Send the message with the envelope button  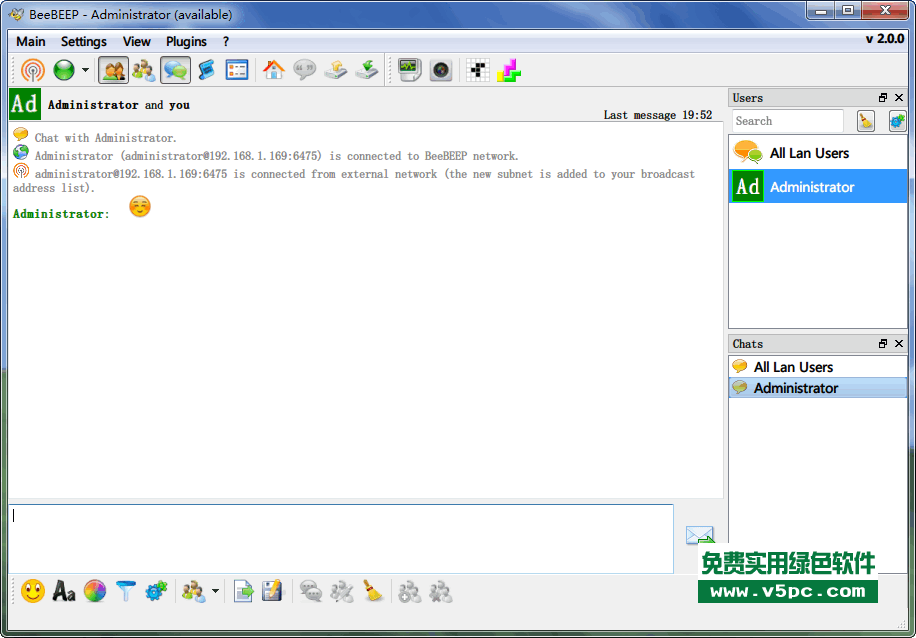pos(700,535)
